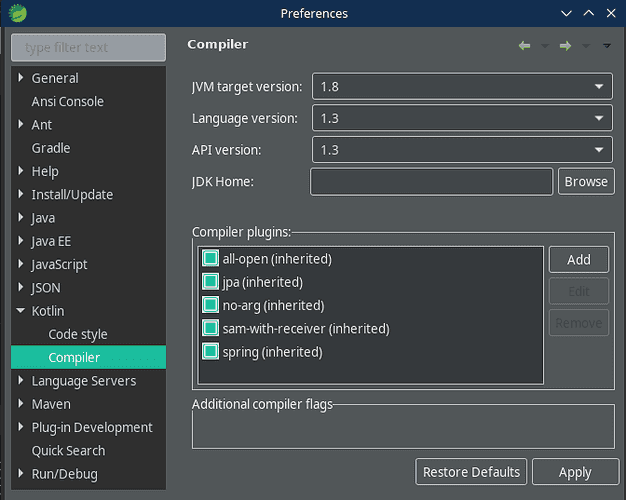
Task: Open the forward history dropdown arrow
Action: click(x=585, y=46)
